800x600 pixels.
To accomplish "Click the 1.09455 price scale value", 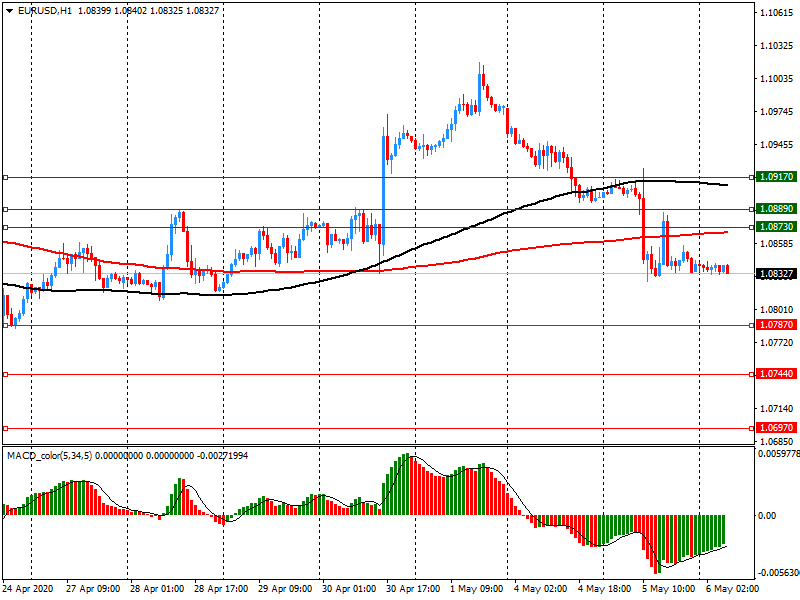I will pyautogui.click(x=777, y=145).
